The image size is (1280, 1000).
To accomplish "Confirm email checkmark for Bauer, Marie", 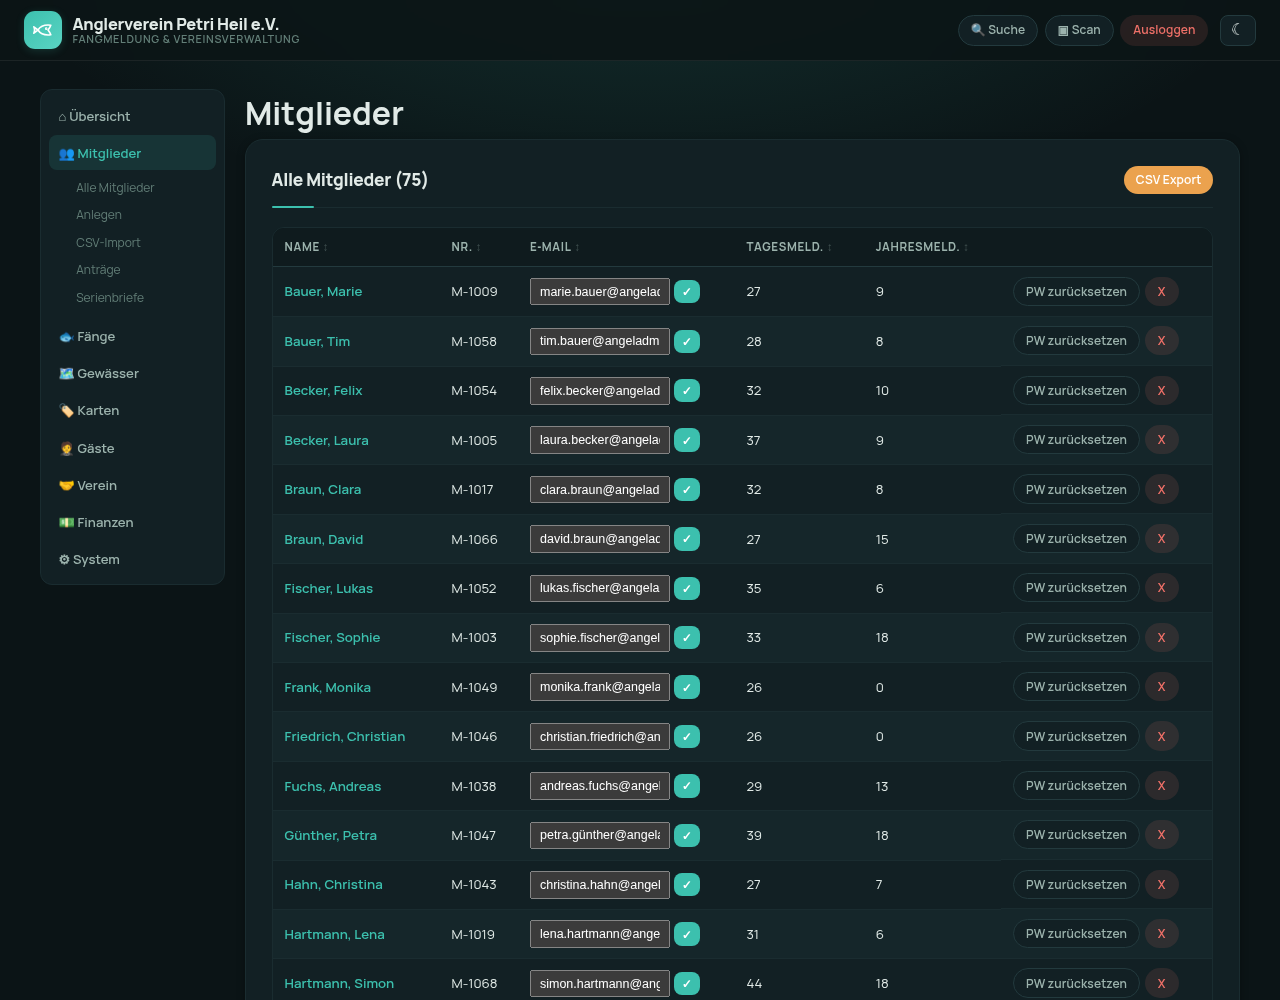I will (x=687, y=291).
